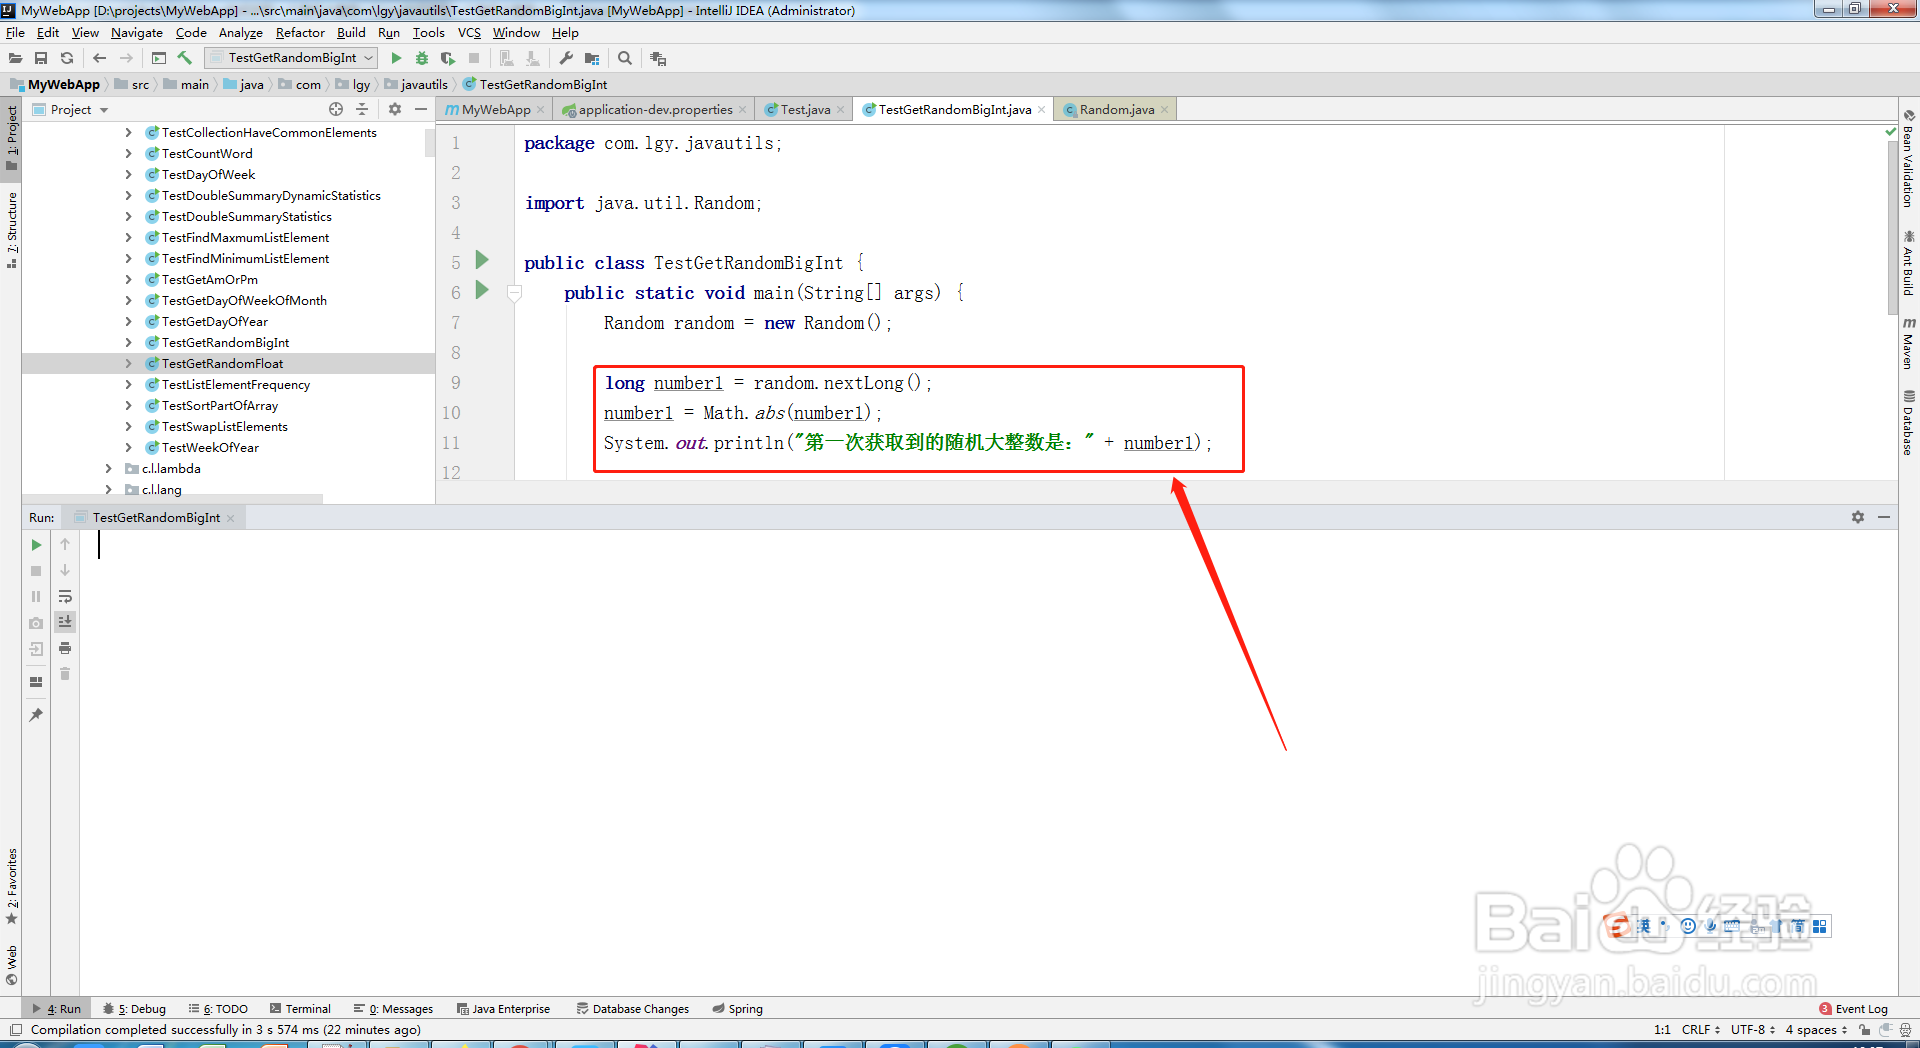
Task: Open the Spring tool window button
Action: pos(737,1008)
